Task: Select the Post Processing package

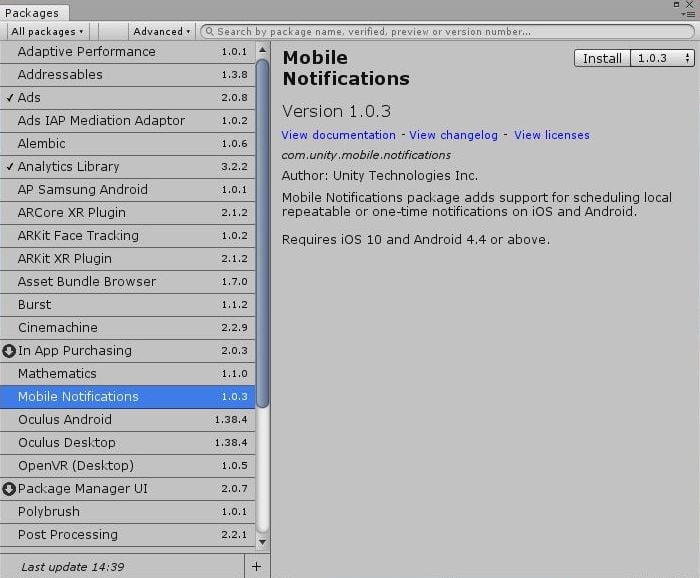Action: pyautogui.click(x=128, y=535)
